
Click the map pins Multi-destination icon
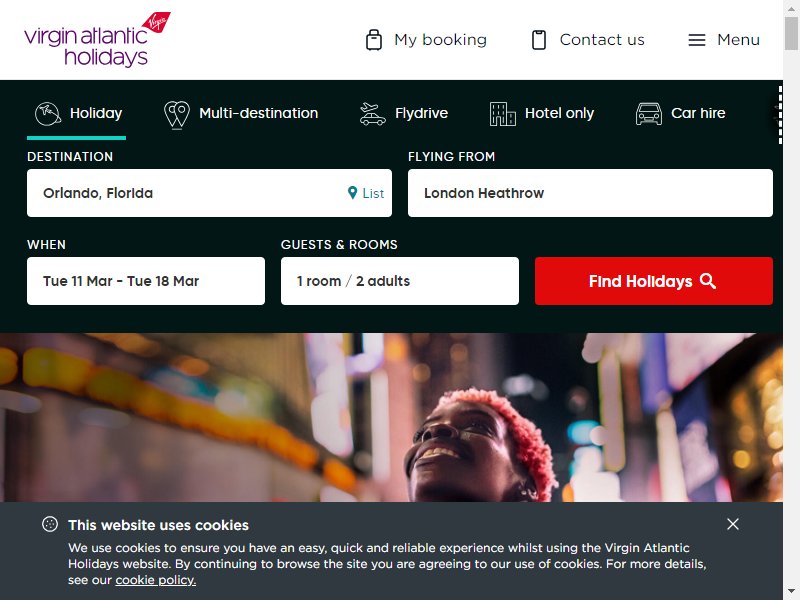pos(177,114)
